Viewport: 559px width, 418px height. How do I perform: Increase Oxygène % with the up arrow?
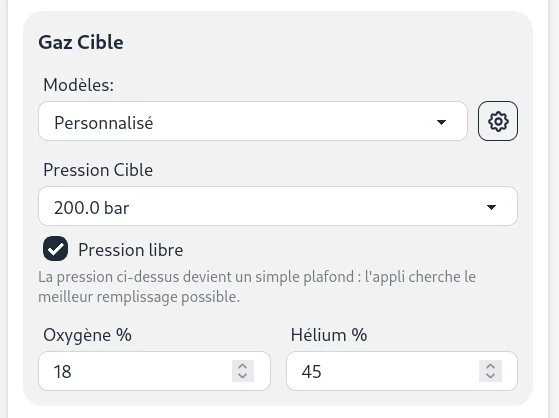point(243,366)
